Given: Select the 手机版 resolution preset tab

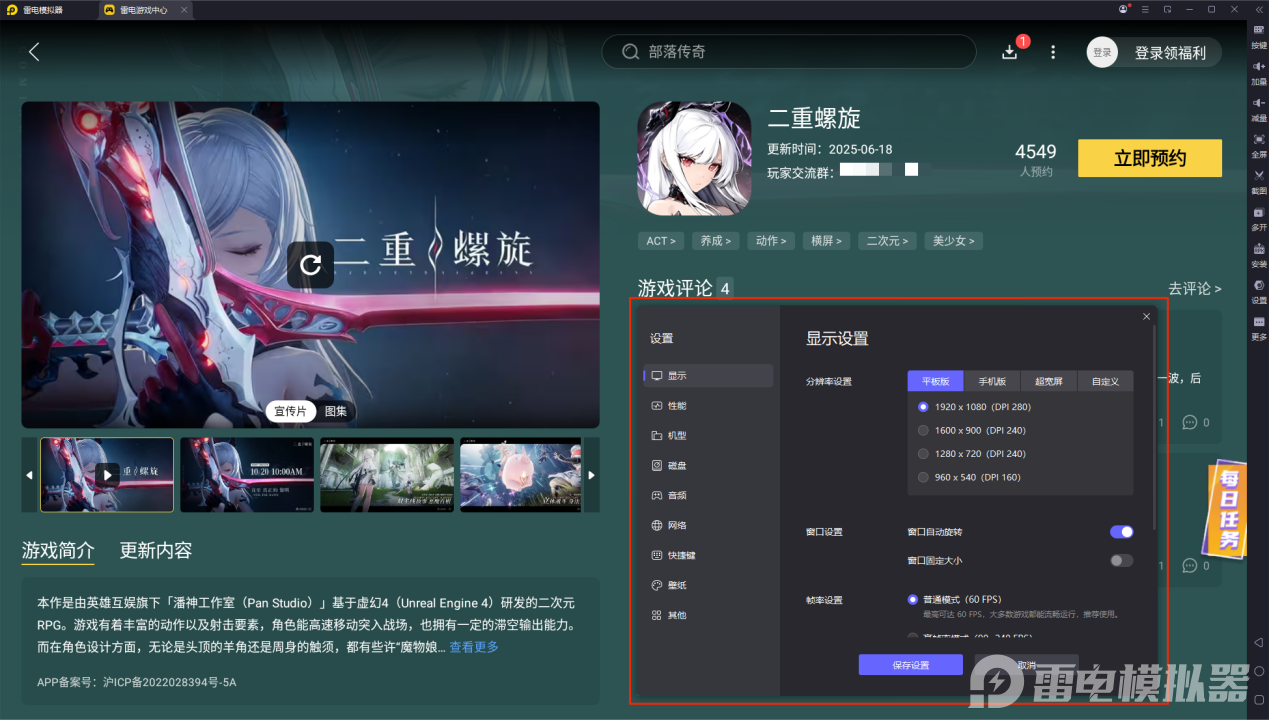Looking at the screenshot, I should 991,380.
